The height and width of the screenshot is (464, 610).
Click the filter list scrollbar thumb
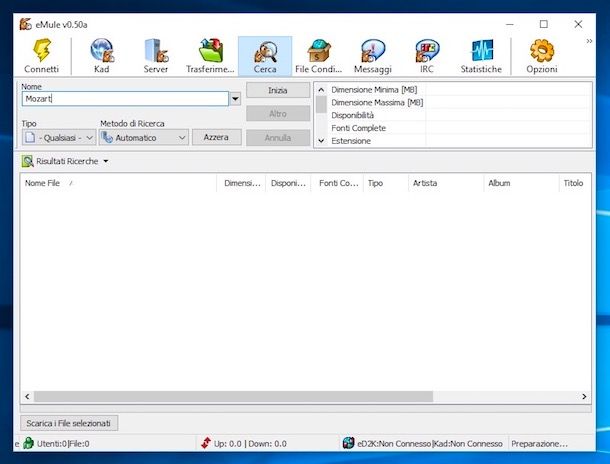[x=321, y=104]
